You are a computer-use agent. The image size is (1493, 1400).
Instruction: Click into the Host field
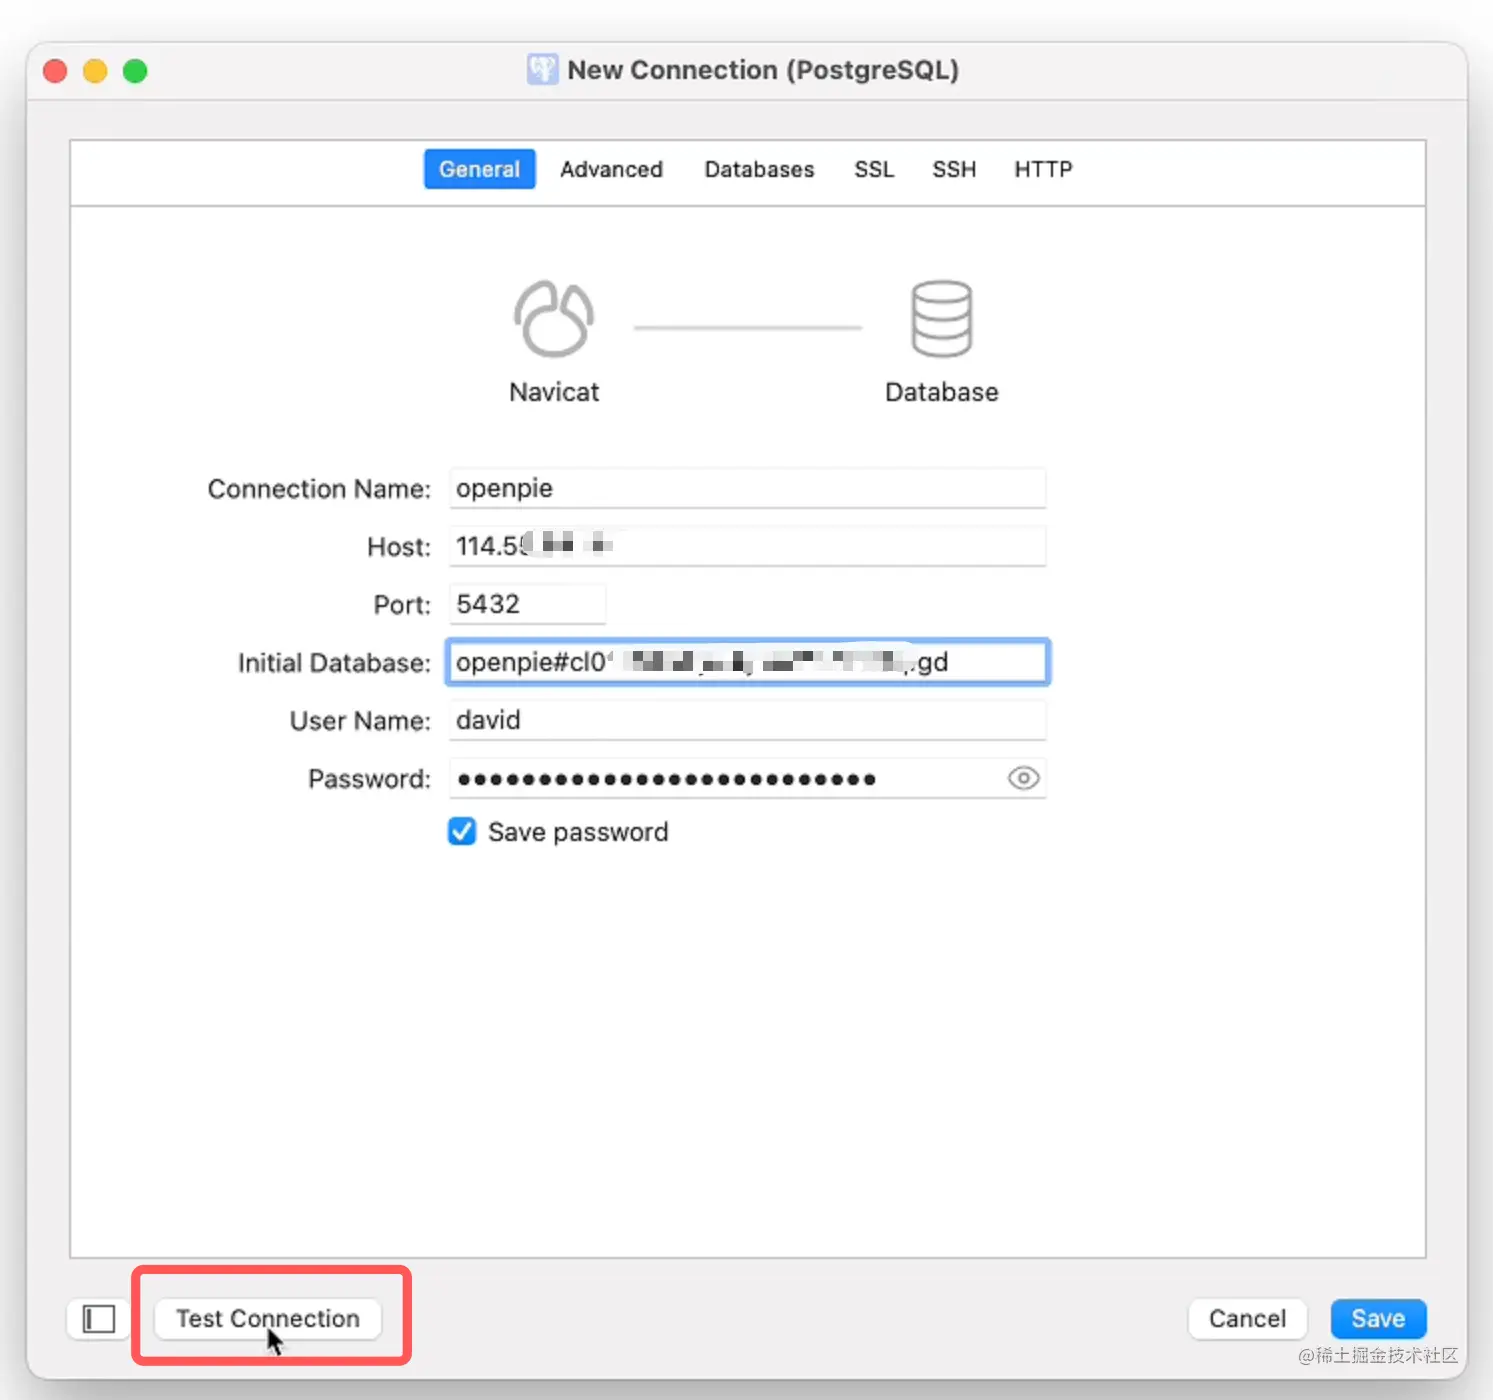tap(747, 546)
